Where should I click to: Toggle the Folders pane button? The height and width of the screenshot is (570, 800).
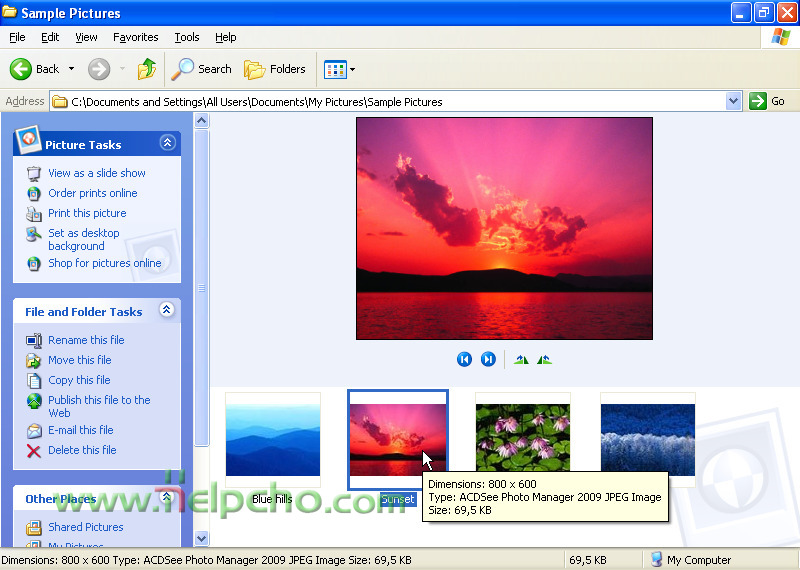click(x=275, y=69)
